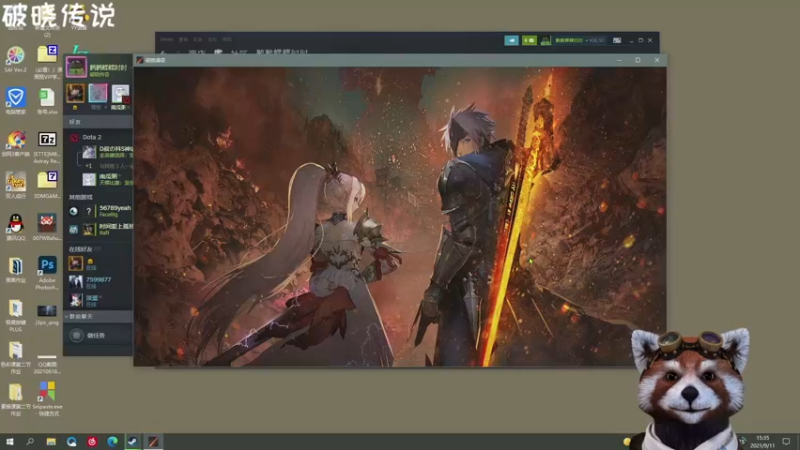Switch to Steam on the taskbar

pos(133,442)
